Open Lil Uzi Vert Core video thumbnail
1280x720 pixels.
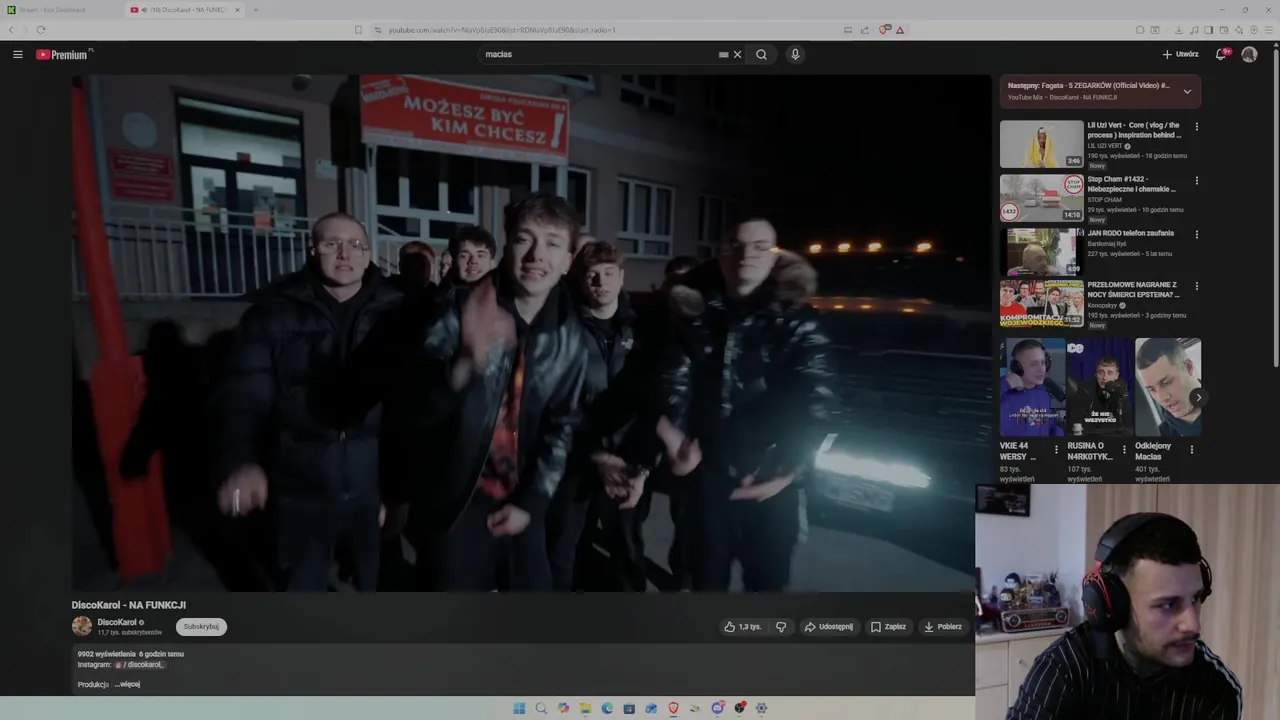(x=1042, y=144)
